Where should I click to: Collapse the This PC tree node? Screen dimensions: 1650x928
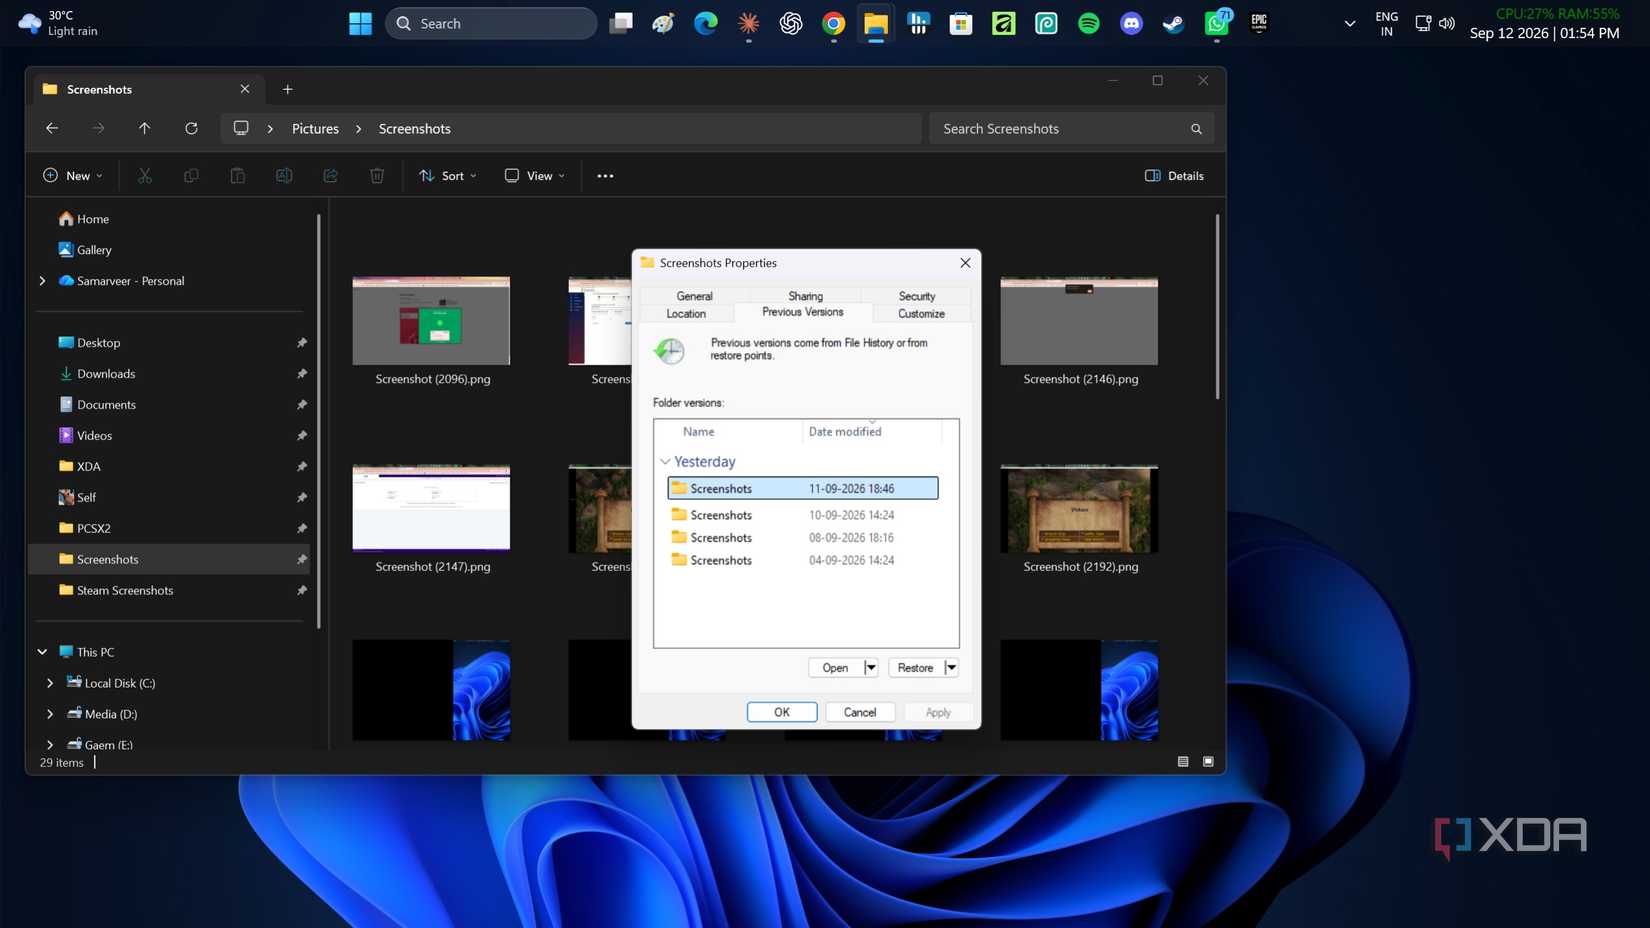(42, 652)
